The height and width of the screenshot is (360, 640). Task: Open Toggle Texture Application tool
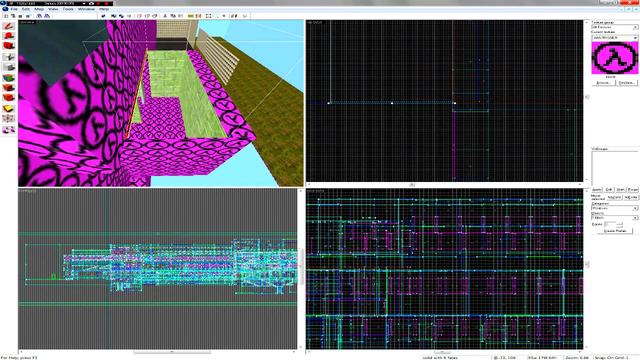[x=9, y=78]
